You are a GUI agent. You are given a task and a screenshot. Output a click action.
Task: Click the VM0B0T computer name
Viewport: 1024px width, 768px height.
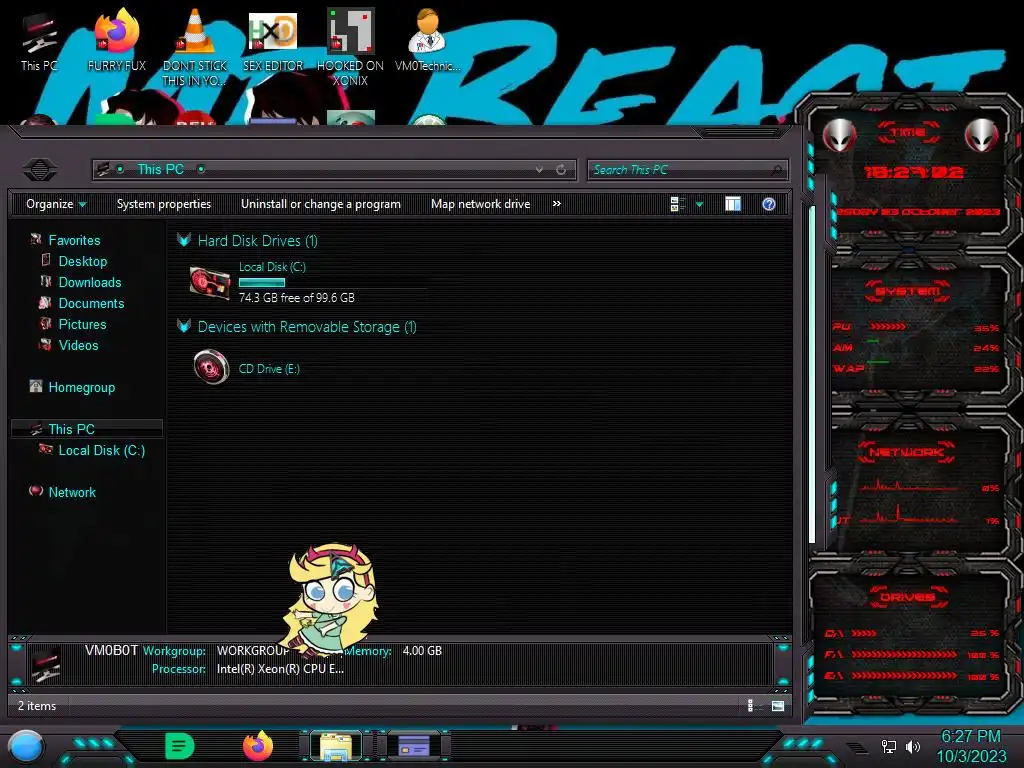point(111,650)
